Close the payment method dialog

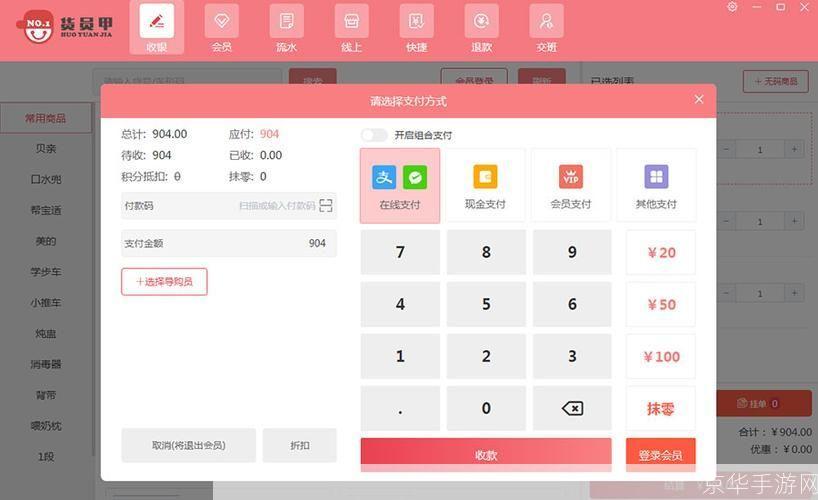coord(699,99)
